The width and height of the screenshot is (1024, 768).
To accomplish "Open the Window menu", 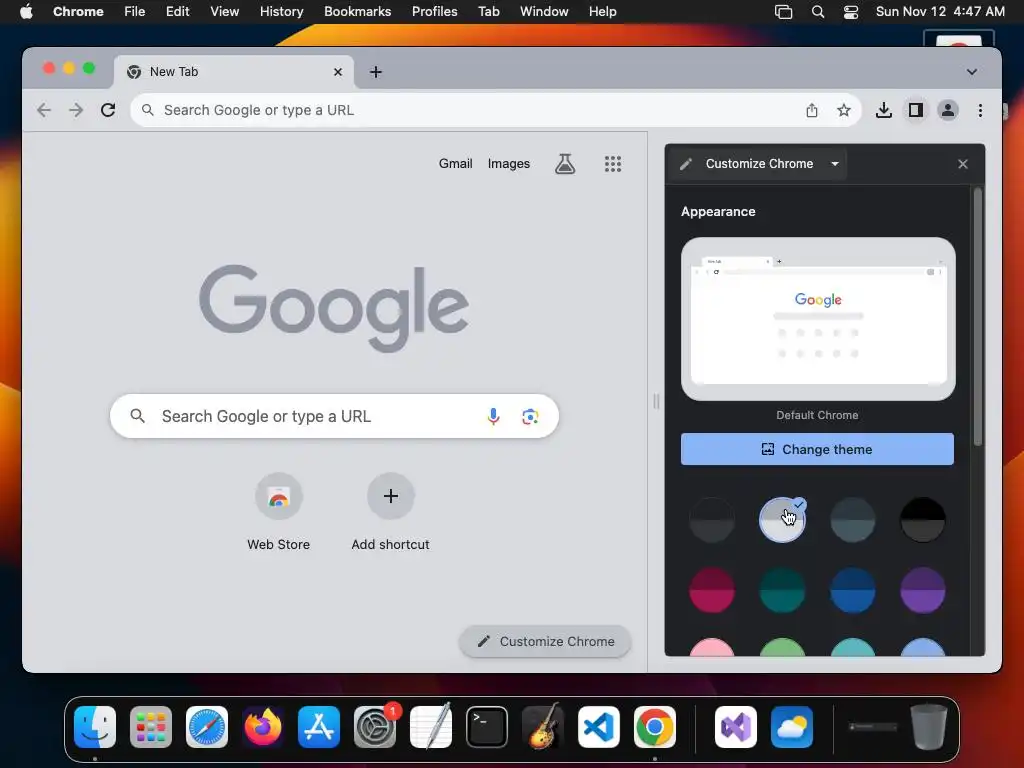I will (544, 12).
